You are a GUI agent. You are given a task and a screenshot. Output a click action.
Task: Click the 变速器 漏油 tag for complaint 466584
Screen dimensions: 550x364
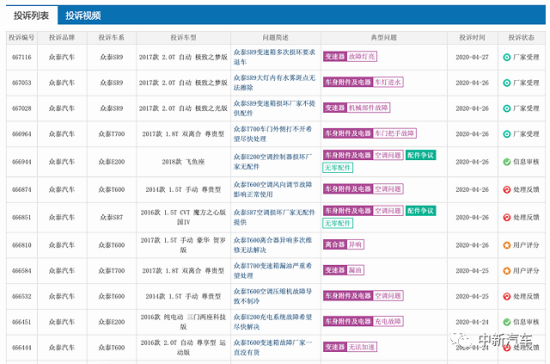pyautogui.click(x=343, y=270)
